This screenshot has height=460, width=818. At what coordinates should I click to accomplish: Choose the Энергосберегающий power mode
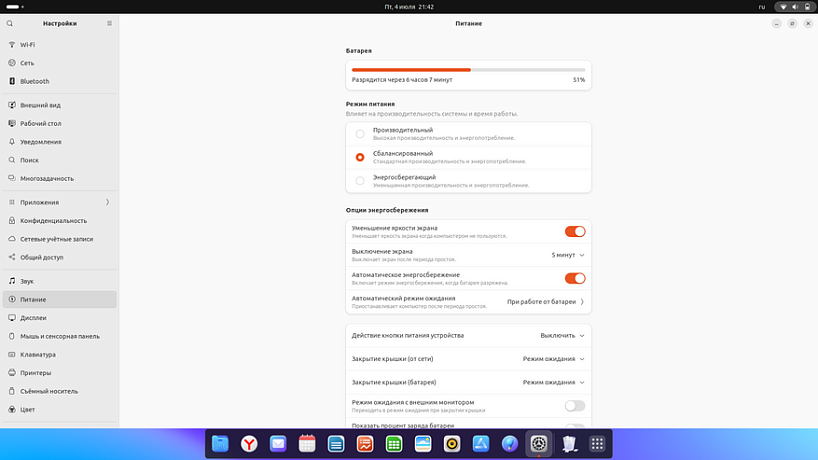pos(360,180)
